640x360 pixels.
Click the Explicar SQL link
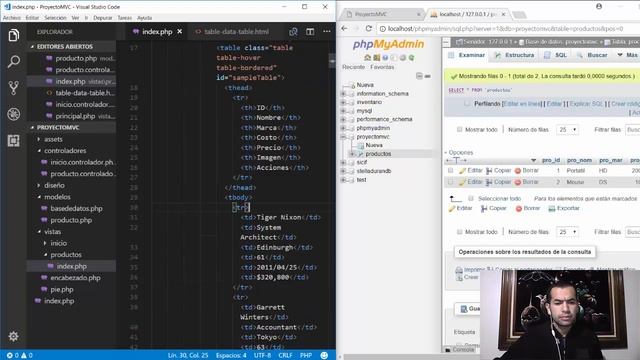586,104
